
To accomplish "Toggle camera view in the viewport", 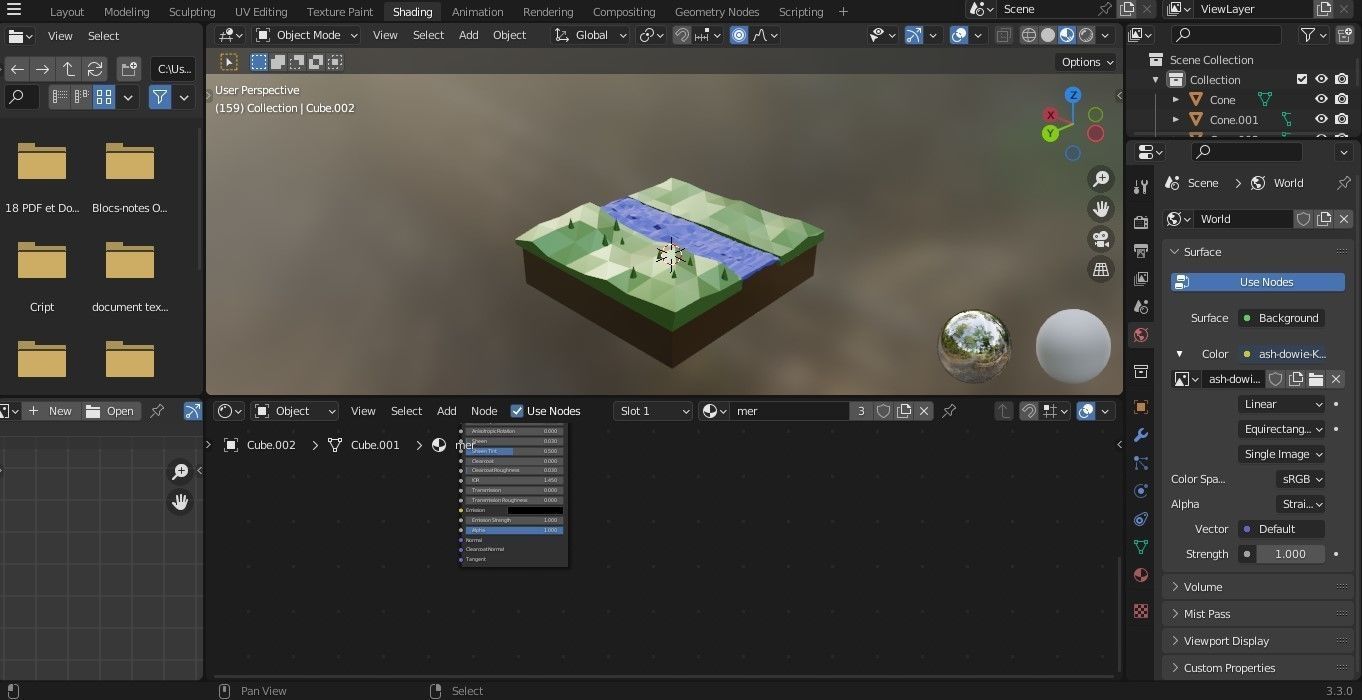I will (1101, 239).
